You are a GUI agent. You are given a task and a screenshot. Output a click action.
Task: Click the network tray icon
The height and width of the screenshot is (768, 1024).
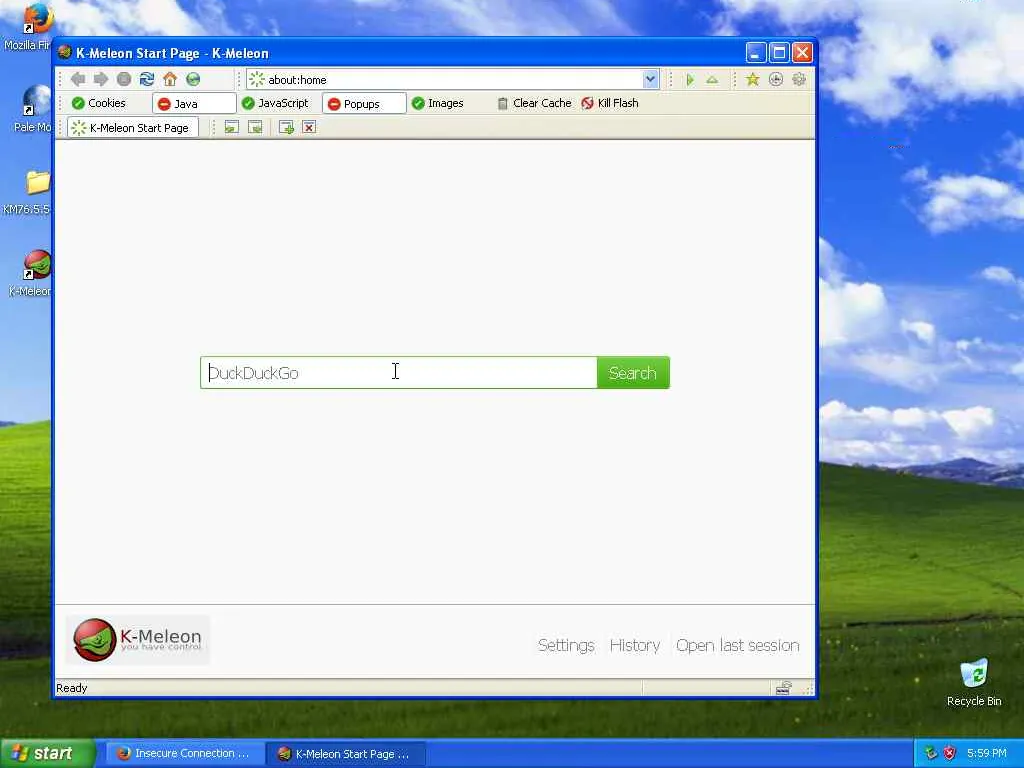pyautogui.click(x=931, y=754)
